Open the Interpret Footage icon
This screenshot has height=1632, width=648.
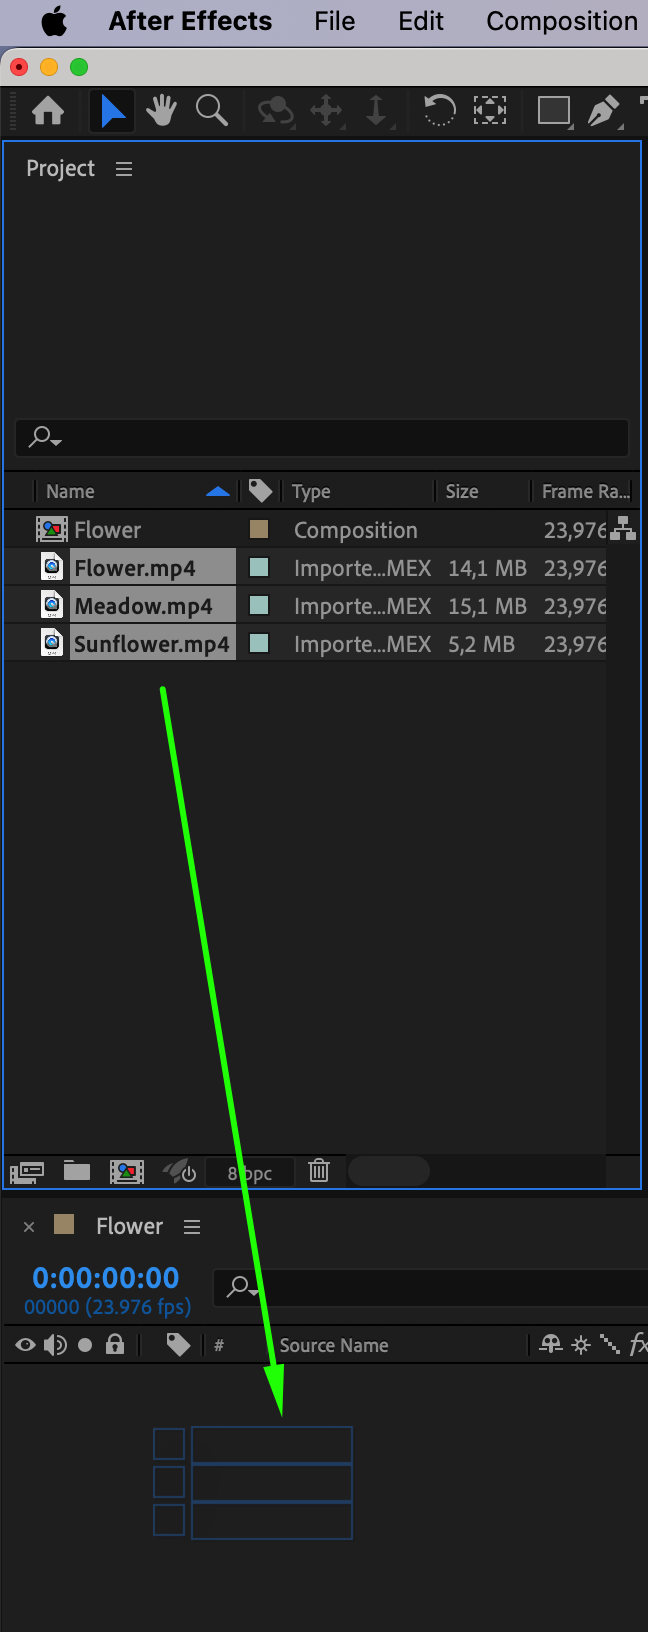pos(27,1171)
